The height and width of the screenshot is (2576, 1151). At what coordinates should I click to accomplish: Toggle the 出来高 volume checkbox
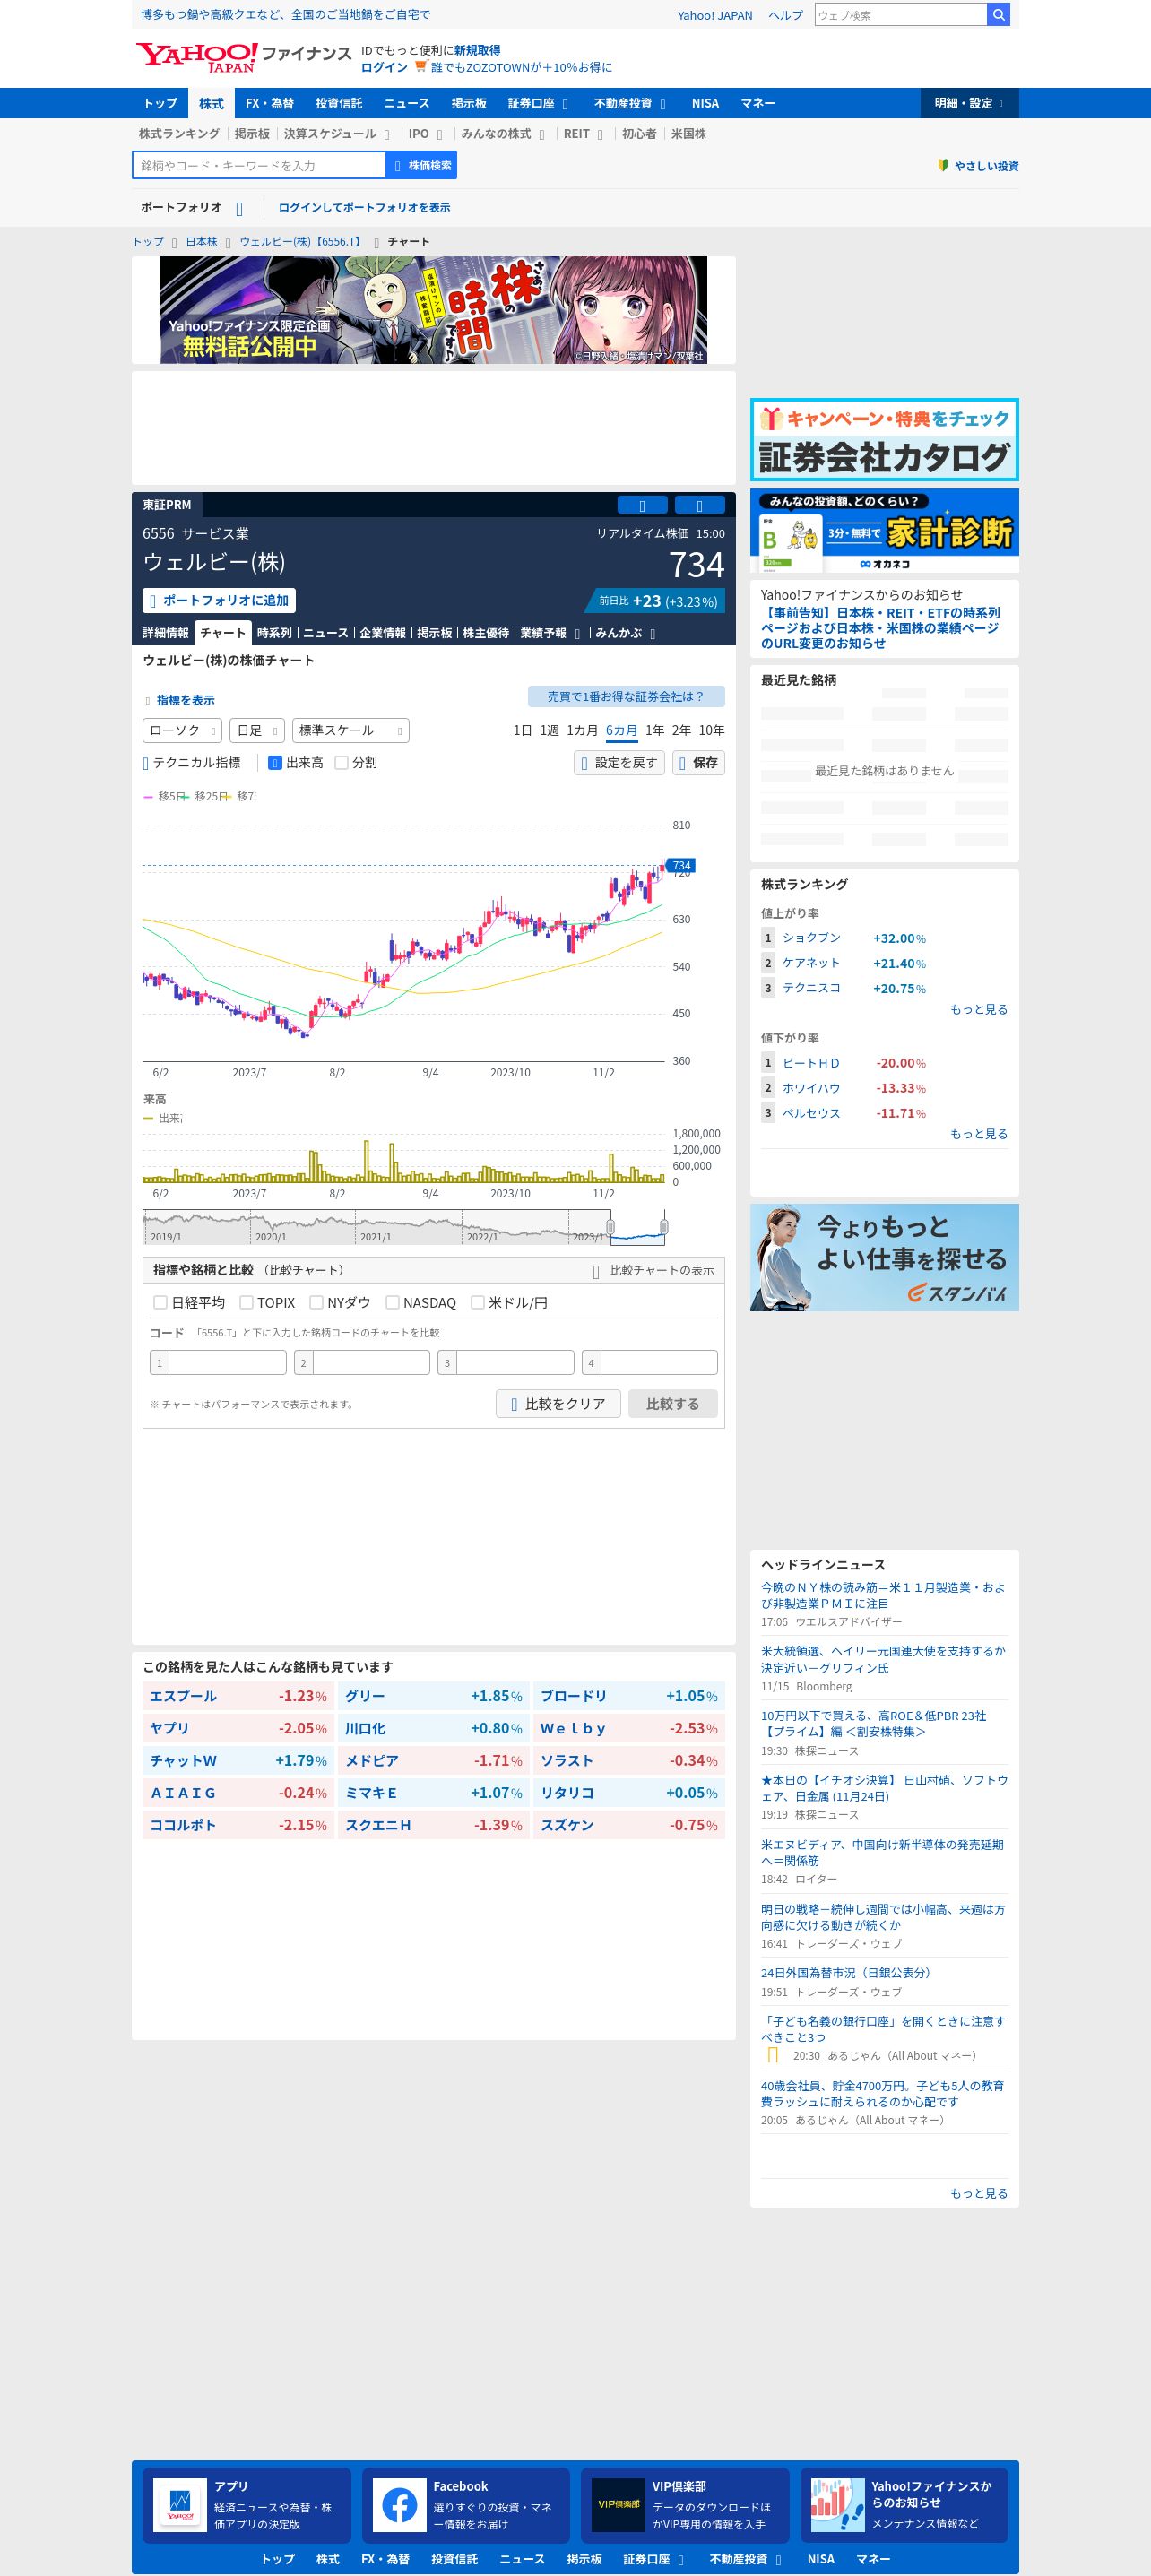275,763
